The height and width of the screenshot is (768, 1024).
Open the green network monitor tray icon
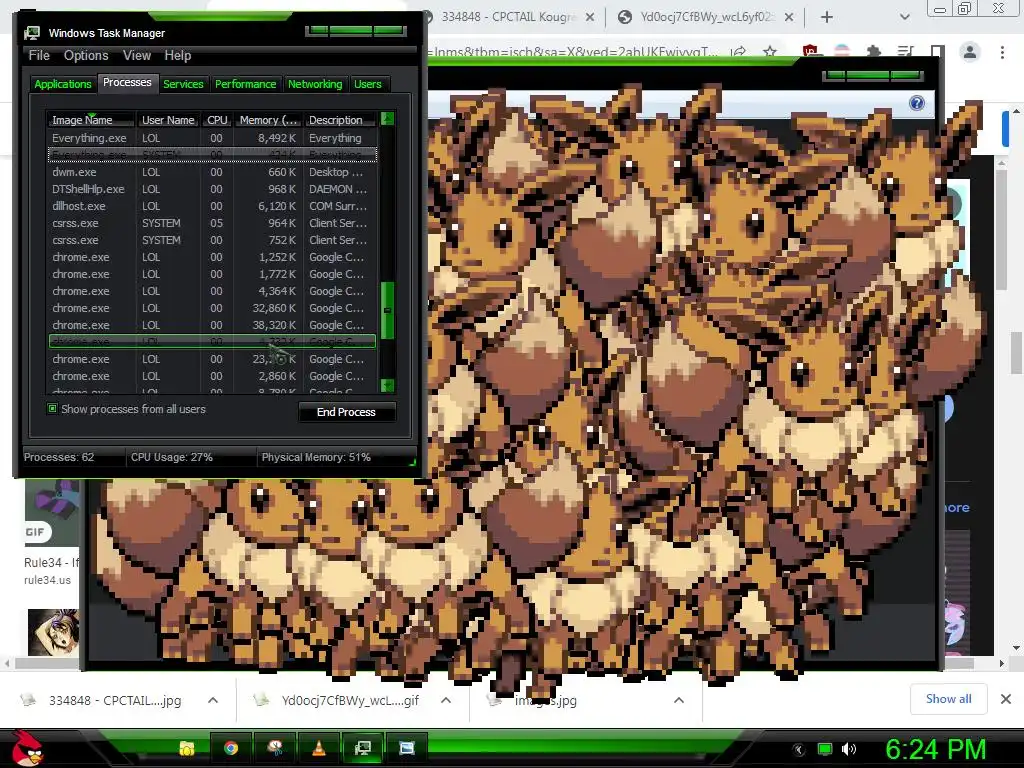pos(825,749)
